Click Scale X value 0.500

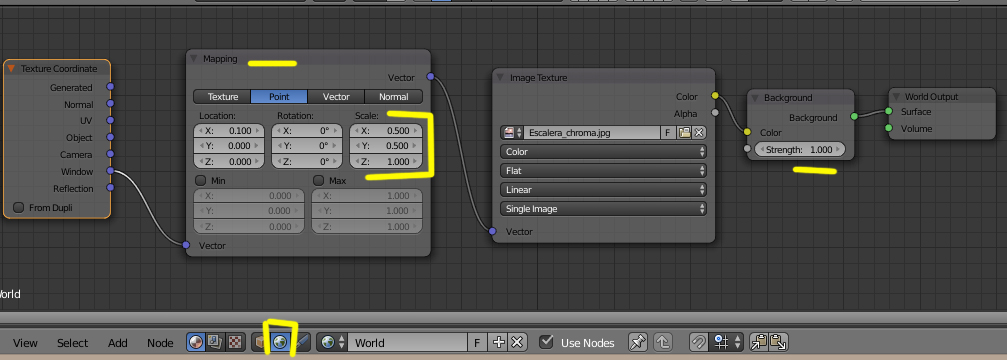(x=386, y=130)
